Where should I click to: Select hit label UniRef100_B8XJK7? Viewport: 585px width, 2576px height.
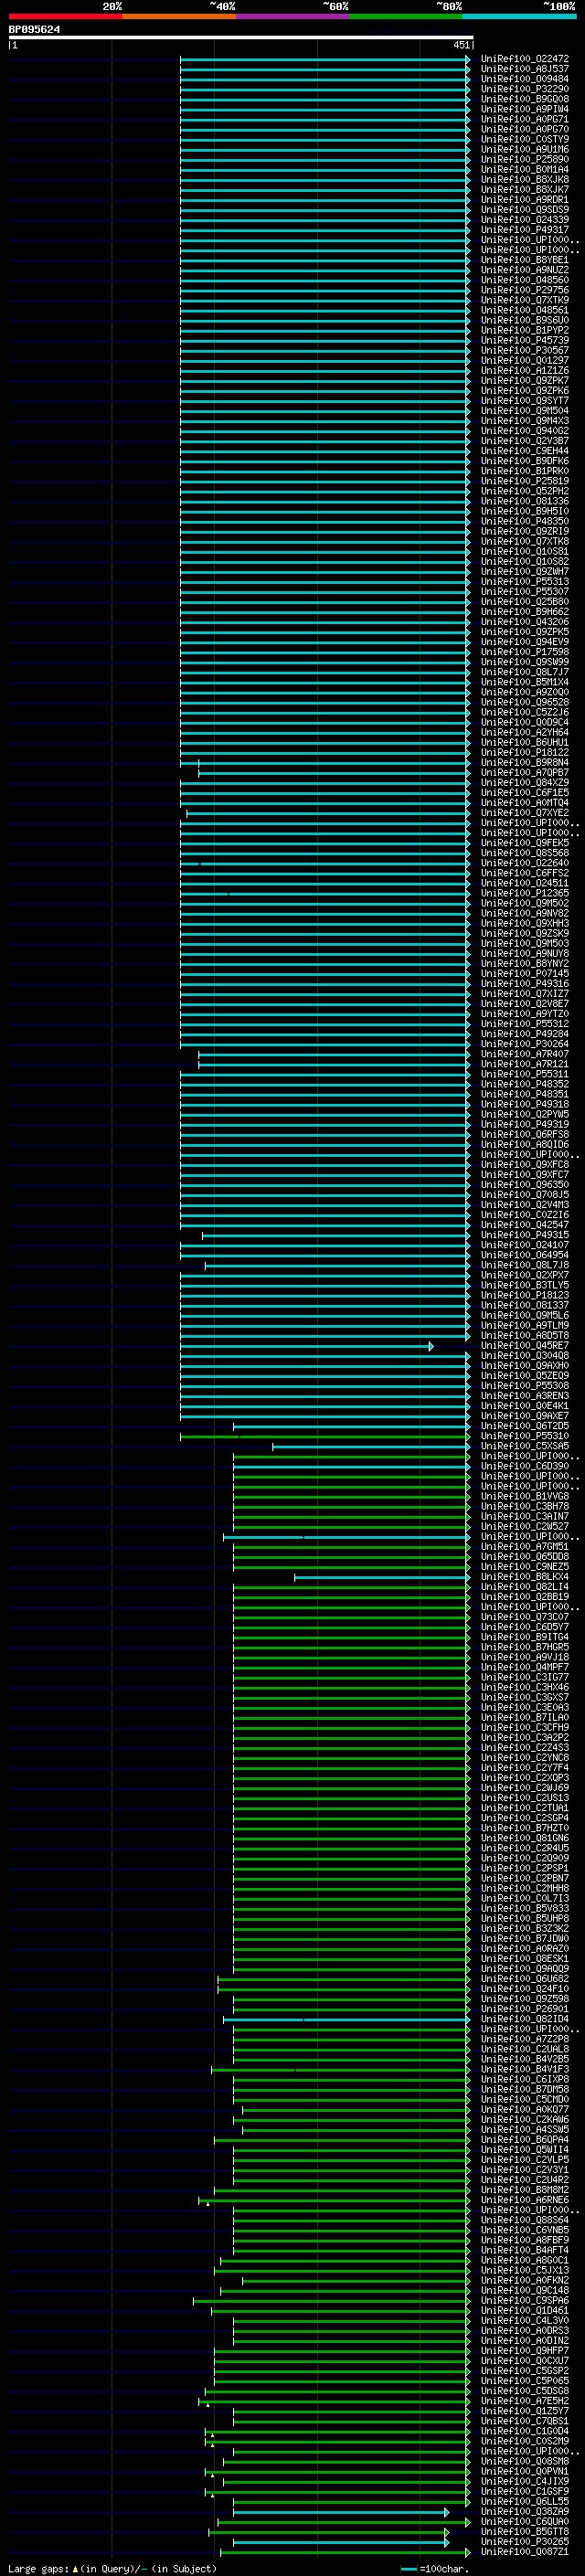525,189
